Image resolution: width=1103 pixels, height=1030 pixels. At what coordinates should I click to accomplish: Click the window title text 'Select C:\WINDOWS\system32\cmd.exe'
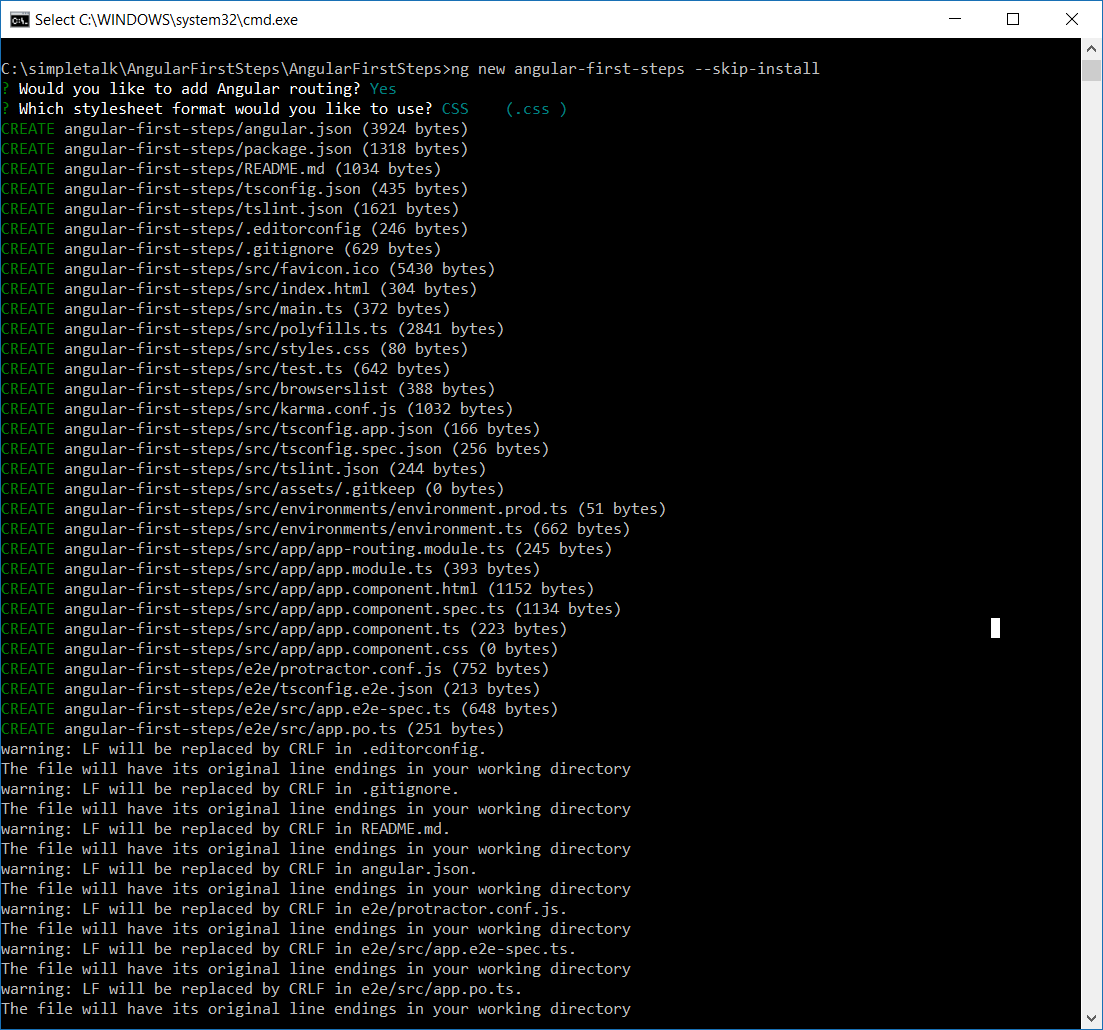pos(167,20)
